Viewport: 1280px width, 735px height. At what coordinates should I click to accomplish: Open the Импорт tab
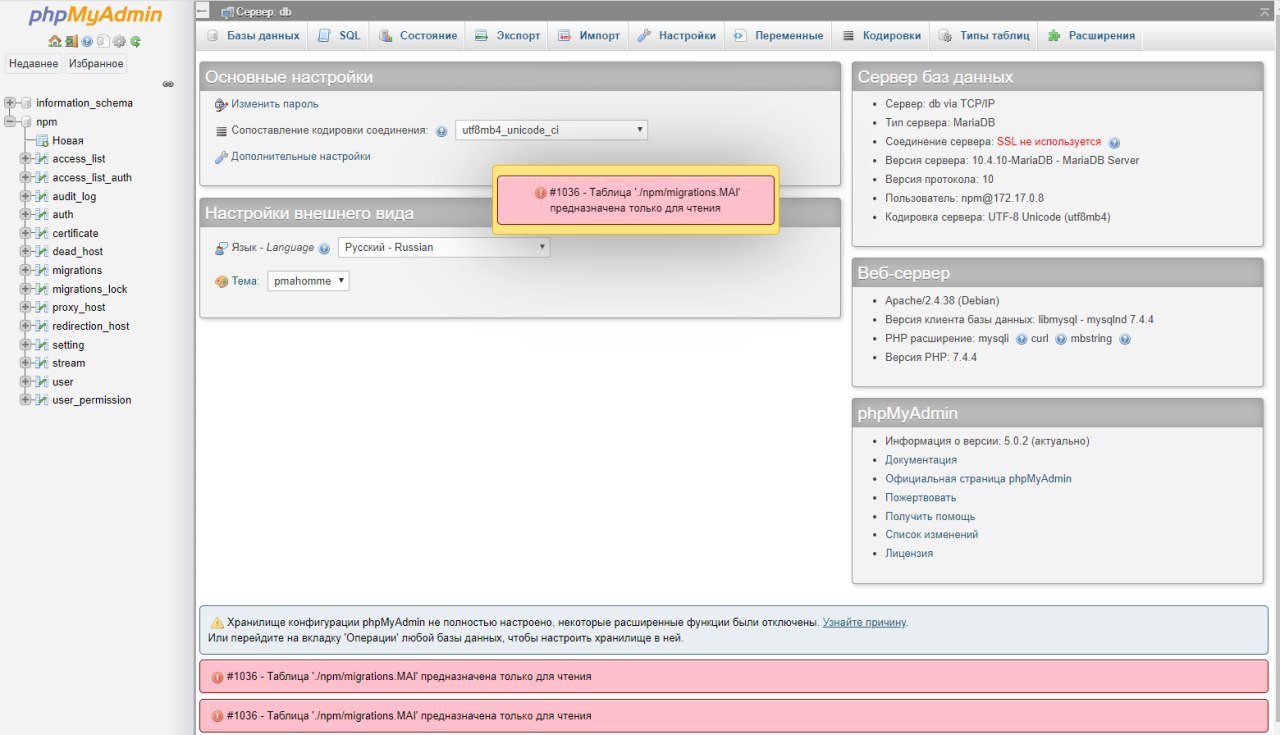point(588,36)
